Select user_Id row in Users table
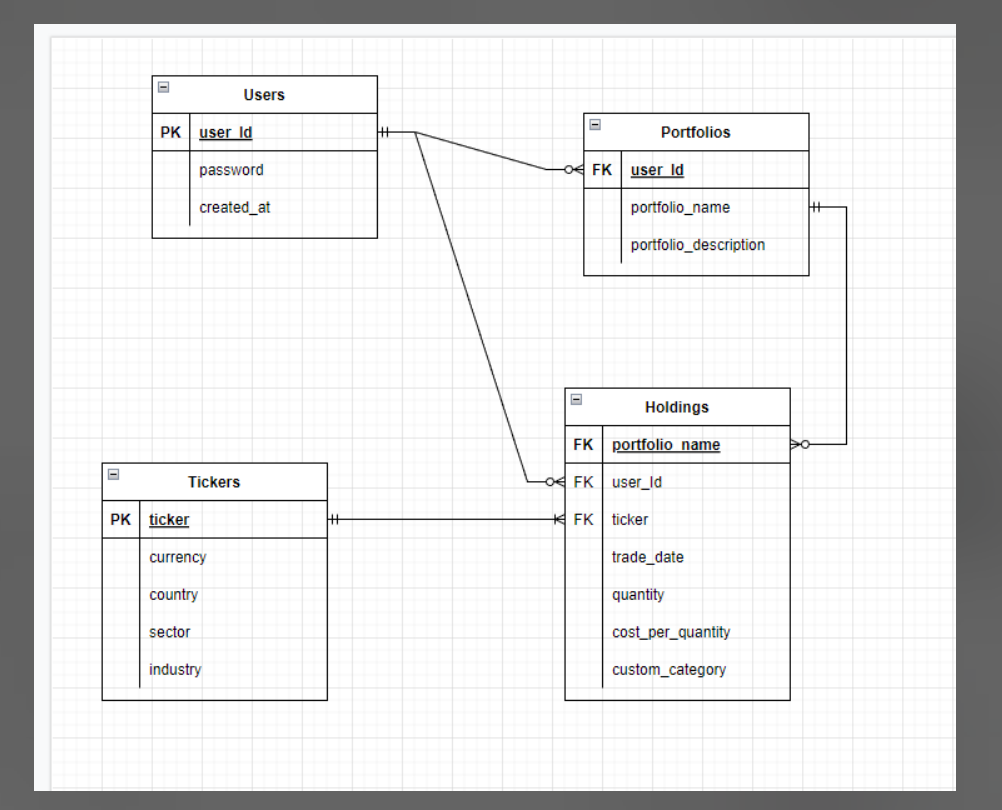Screen dimensions: 1002x810 pos(265,132)
